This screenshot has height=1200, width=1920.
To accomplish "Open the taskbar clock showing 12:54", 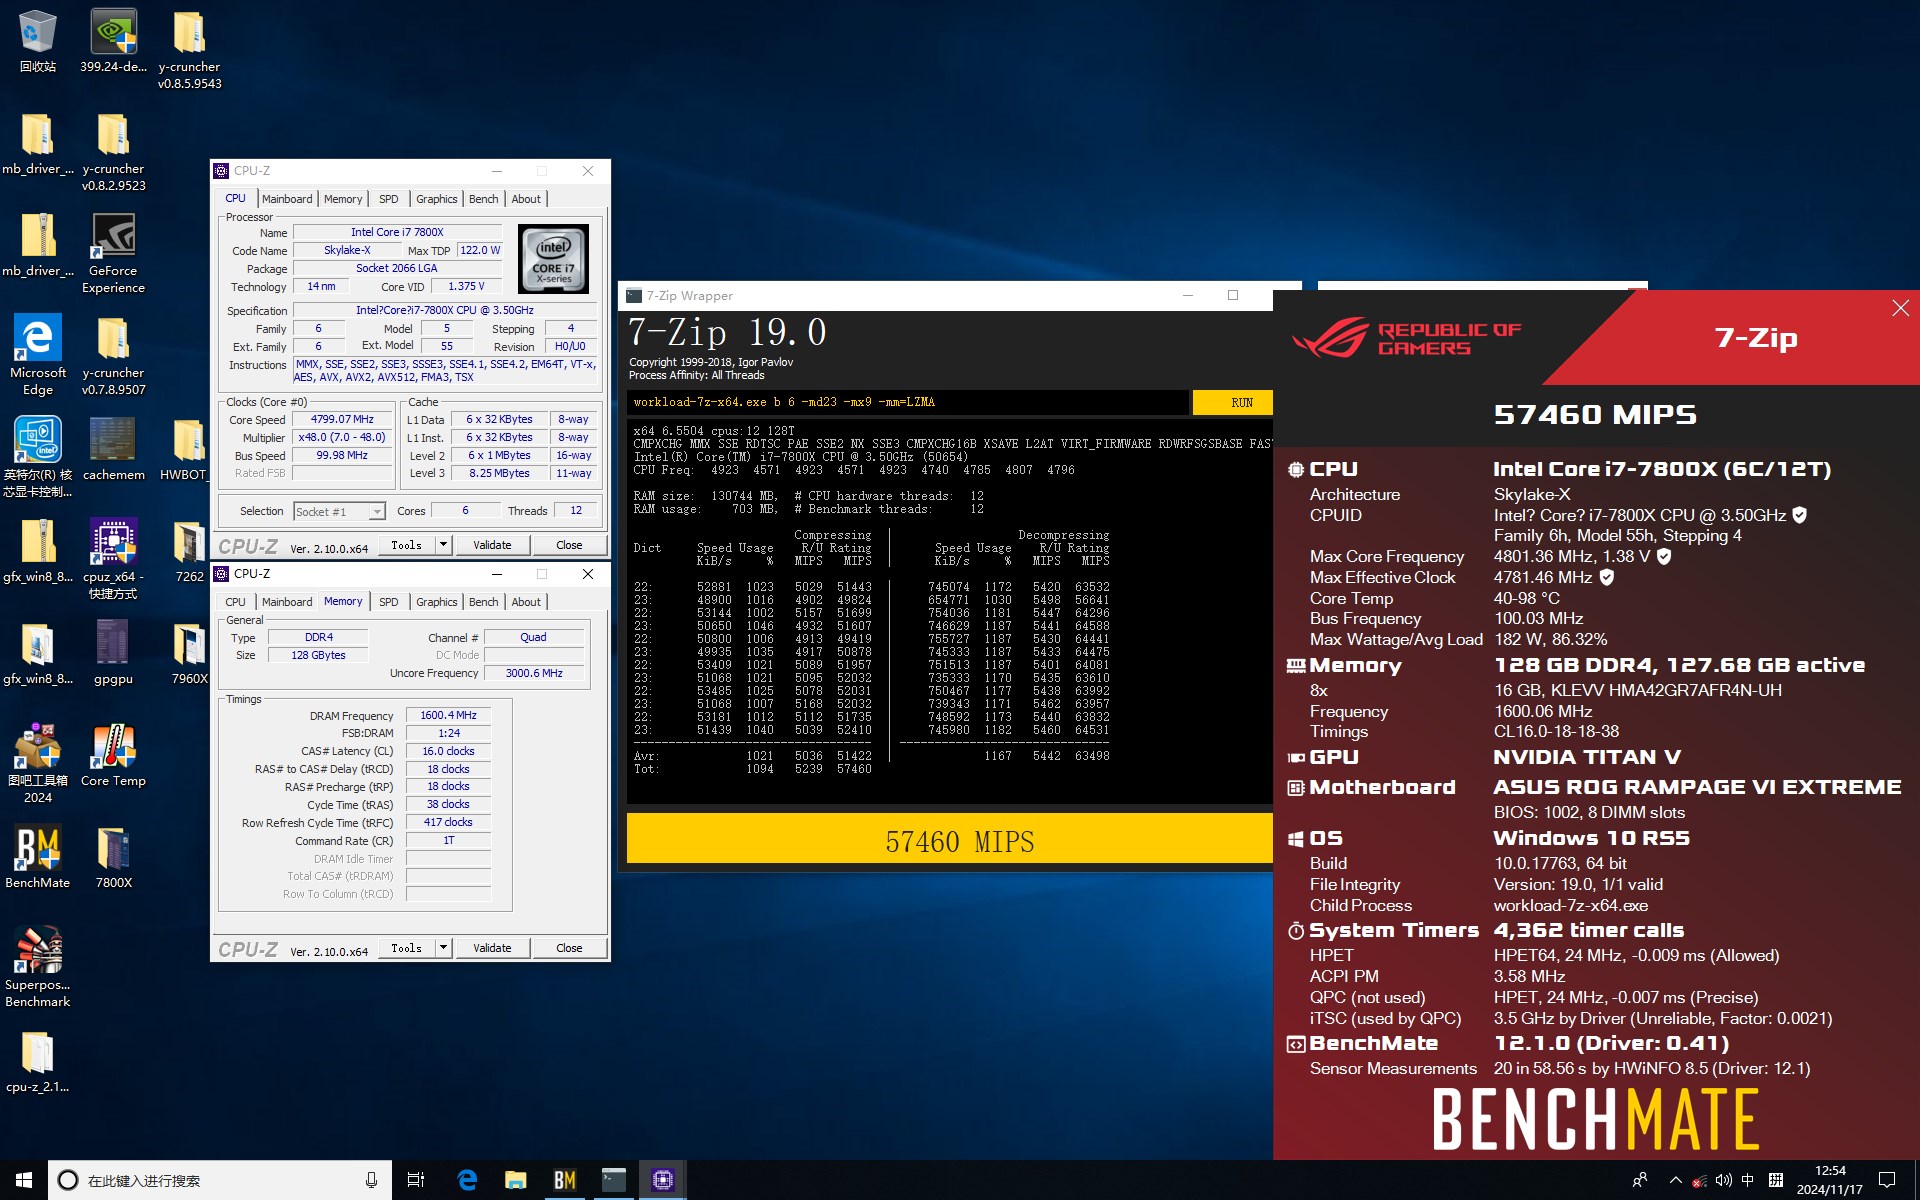I will coord(1829,1180).
